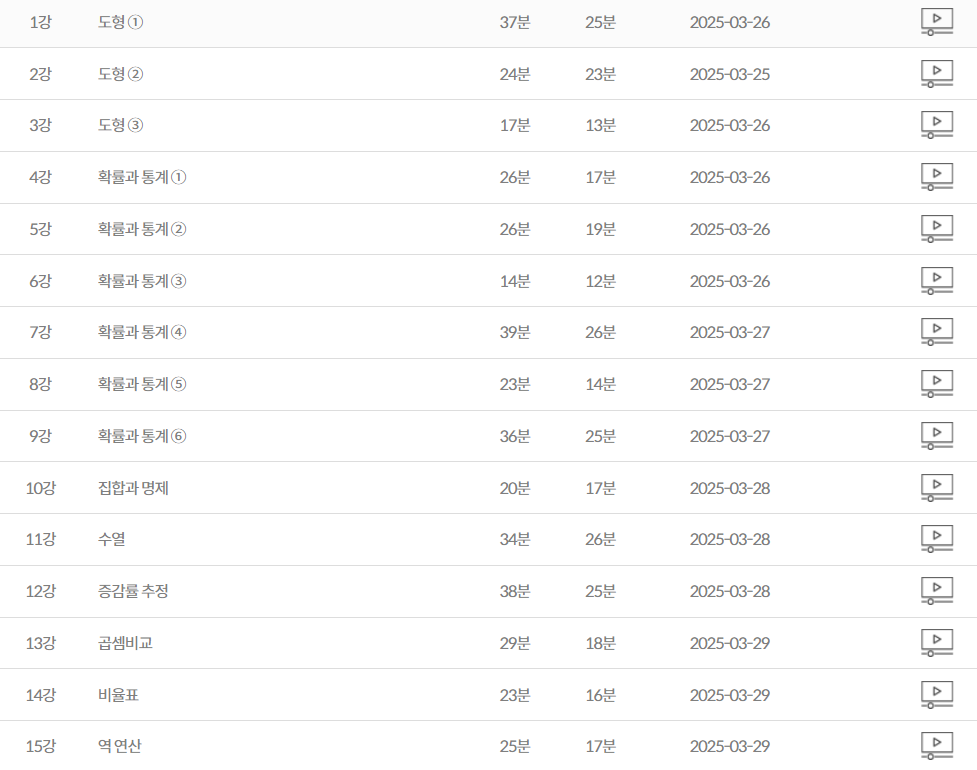Open the 9강 확률과 통계⑥ video icon
The width and height of the screenshot is (977, 770).
(x=936, y=436)
